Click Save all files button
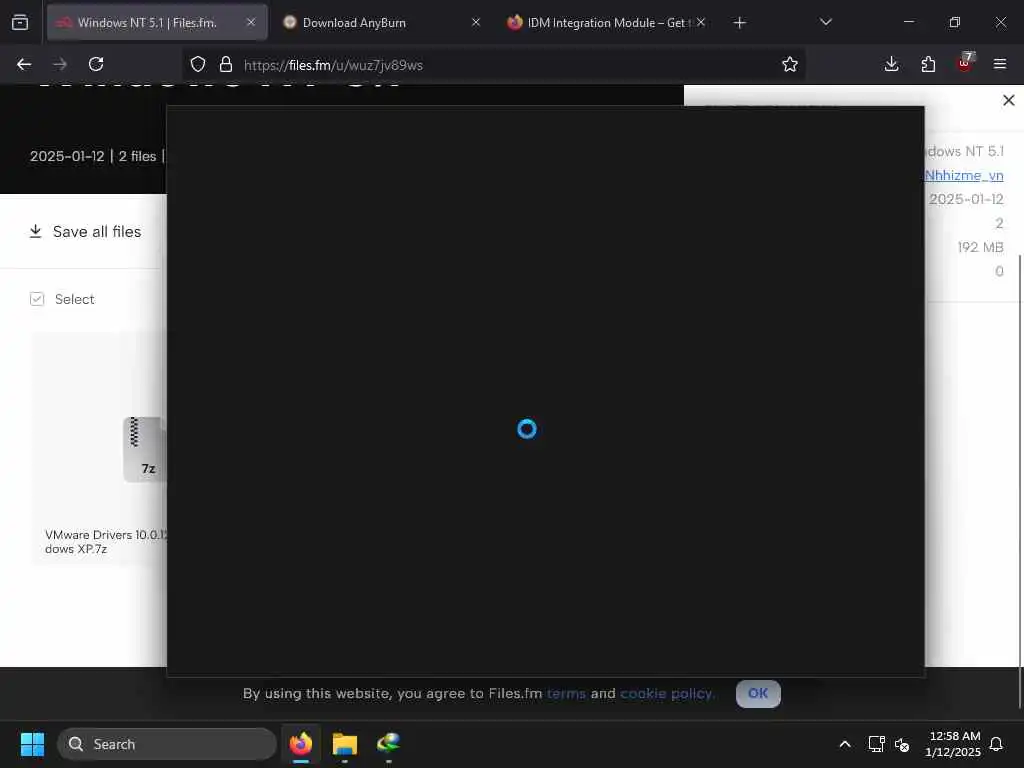Image resolution: width=1024 pixels, height=768 pixels. pos(86,232)
